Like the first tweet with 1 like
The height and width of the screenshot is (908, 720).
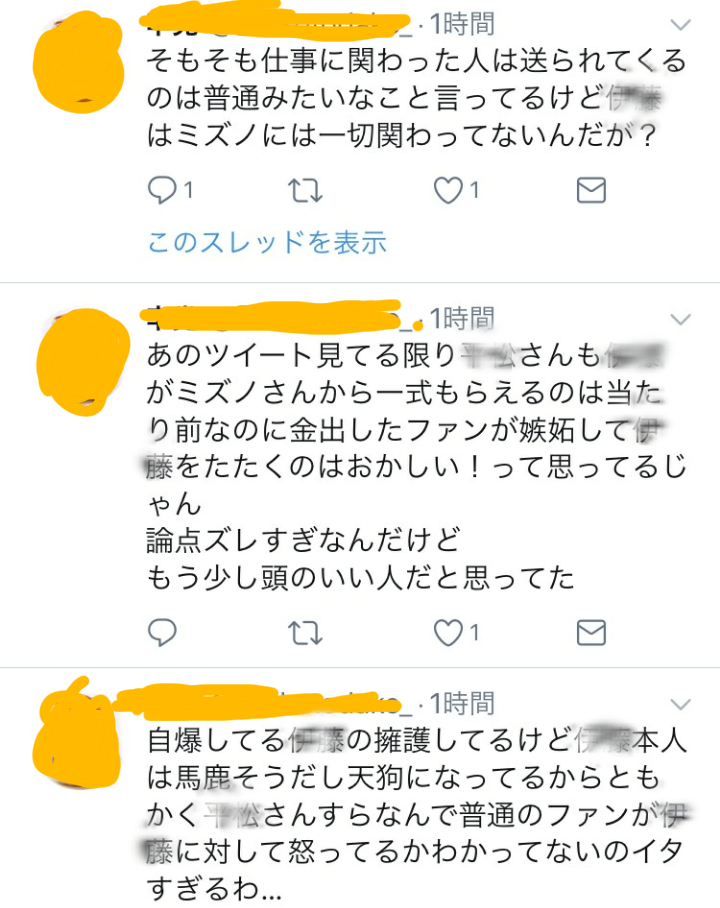(449, 190)
